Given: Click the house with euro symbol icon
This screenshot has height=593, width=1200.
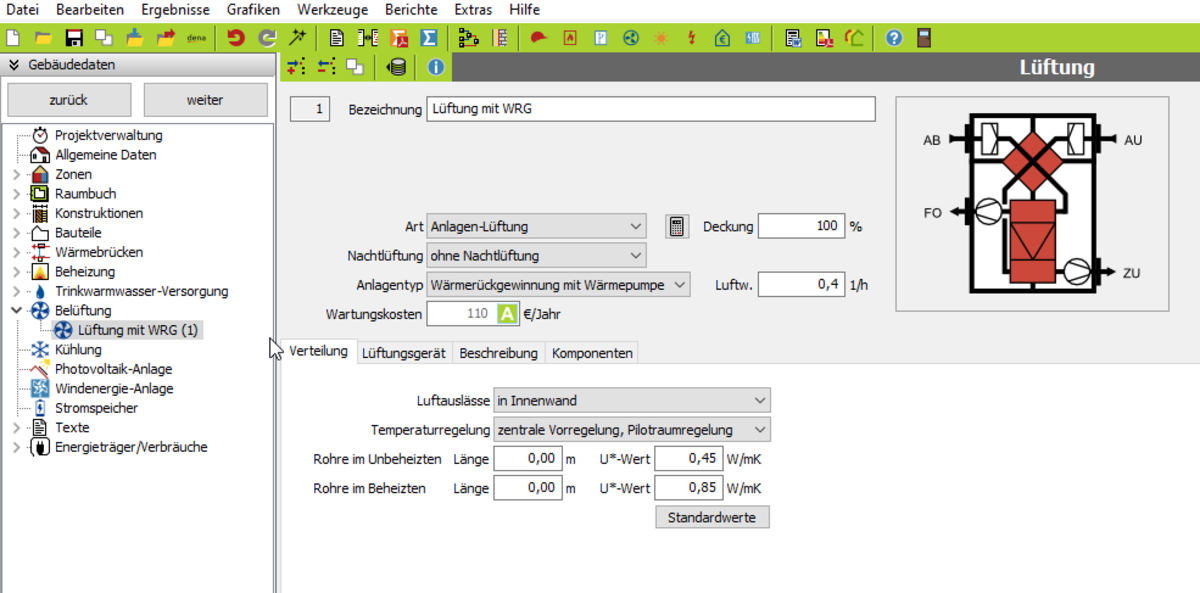Looking at the screenshot, I should click(723, 38).
